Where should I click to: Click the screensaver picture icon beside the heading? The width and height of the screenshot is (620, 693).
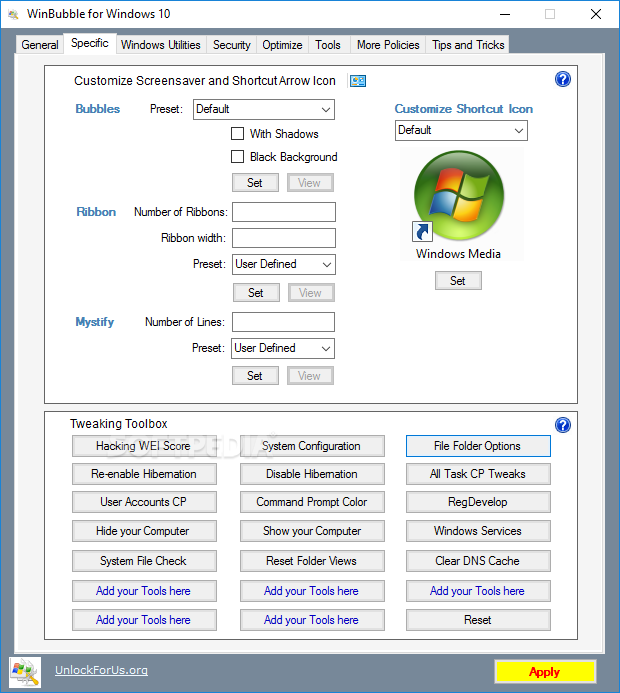358,81
